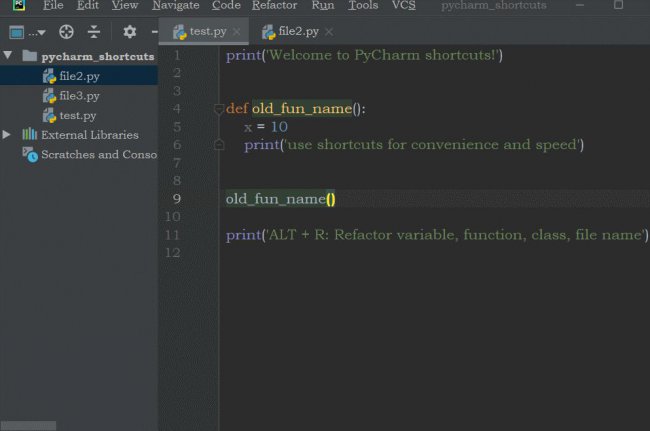
Task: Switch to the file2.py editor tab
Action: [x=293, y=31]
